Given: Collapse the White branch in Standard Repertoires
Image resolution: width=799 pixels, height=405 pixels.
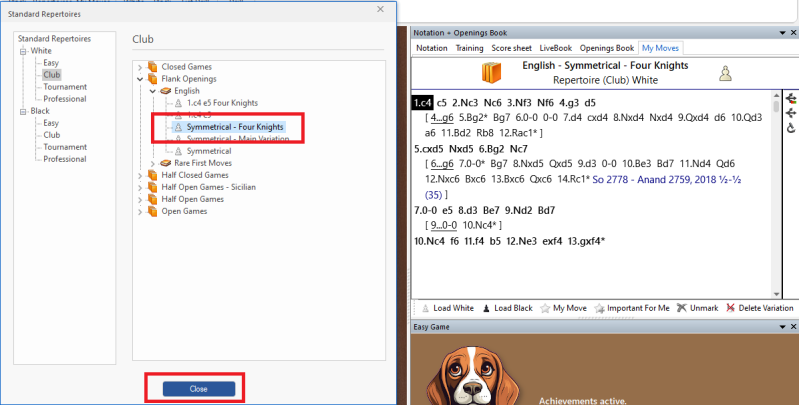Looking at the screenshot, I should (x=23, y=51).
